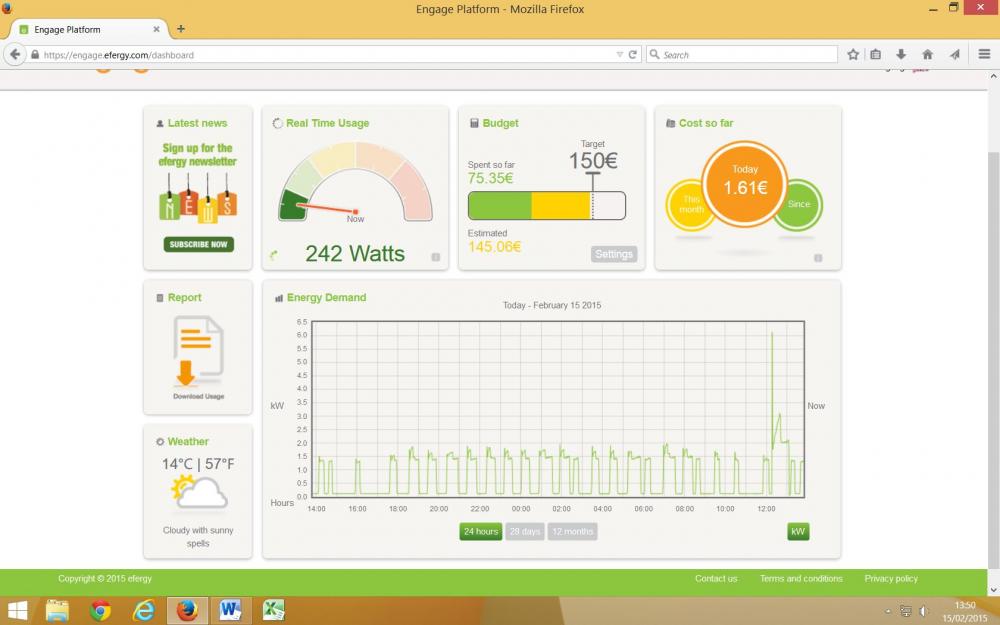Open the bookmarks list icon
The height and width of the screenshot is (625, 1000).
(x=876, y=55)
